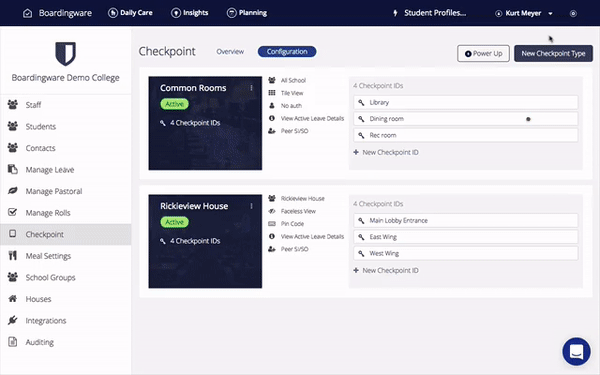Open Manage Leave from sidebar
Viewport: 600px width, 375px height.
tap(66, 170)
